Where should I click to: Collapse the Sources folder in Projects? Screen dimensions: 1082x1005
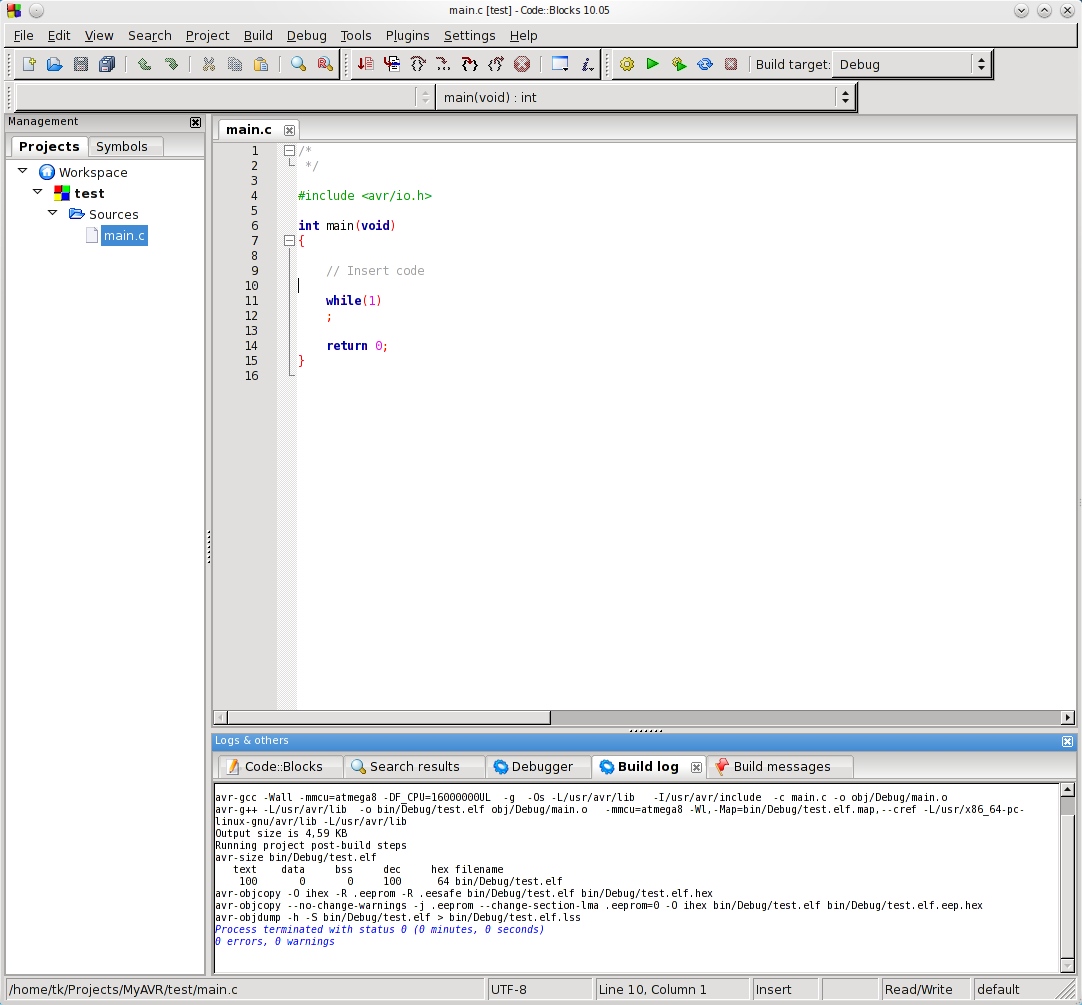click(52, 213)
